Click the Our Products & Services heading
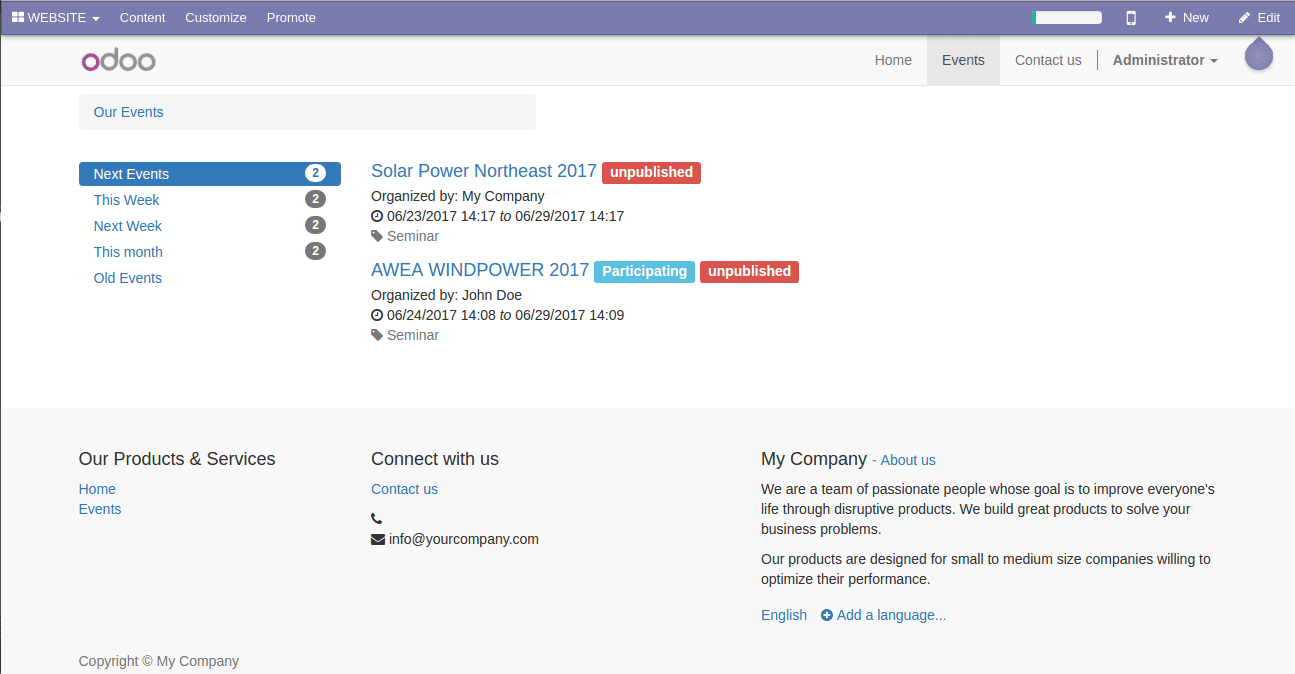1295x674 pixels. click(177, 459)
